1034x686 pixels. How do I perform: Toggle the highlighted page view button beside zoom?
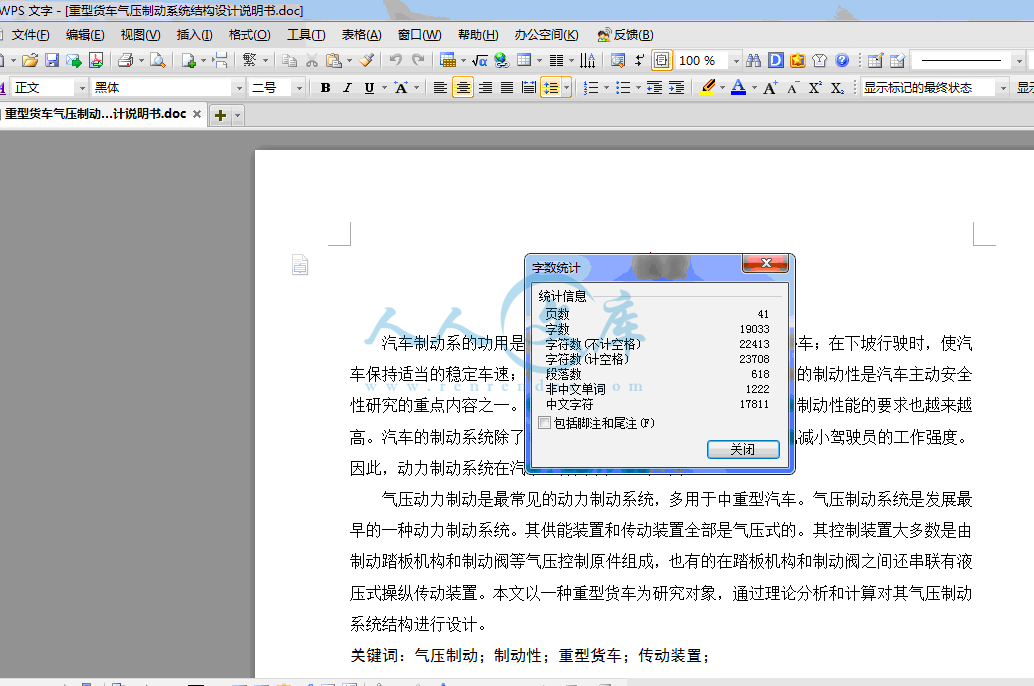click(x=662, y=61)
